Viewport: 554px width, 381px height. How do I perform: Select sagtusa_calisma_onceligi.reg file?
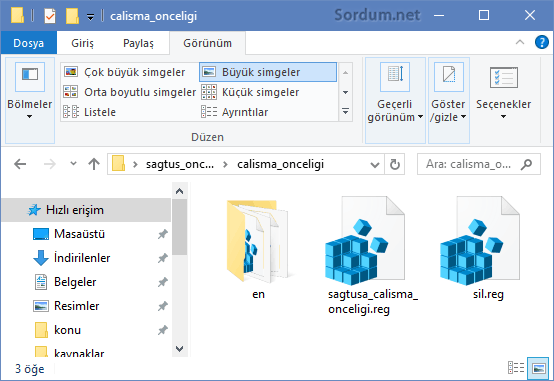(x=372, y=256)
